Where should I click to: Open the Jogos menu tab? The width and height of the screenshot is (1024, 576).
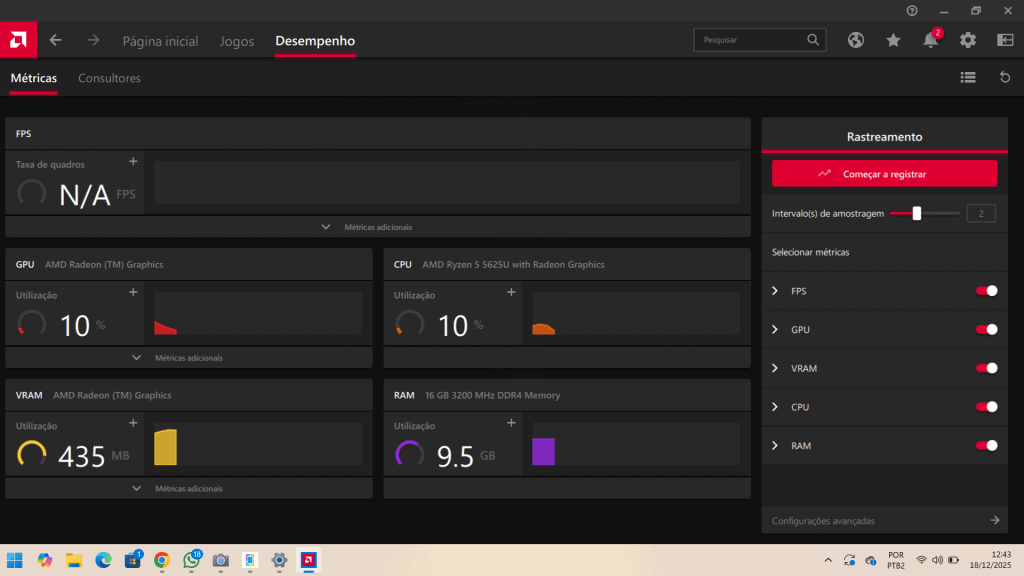[x=237, y=41]
